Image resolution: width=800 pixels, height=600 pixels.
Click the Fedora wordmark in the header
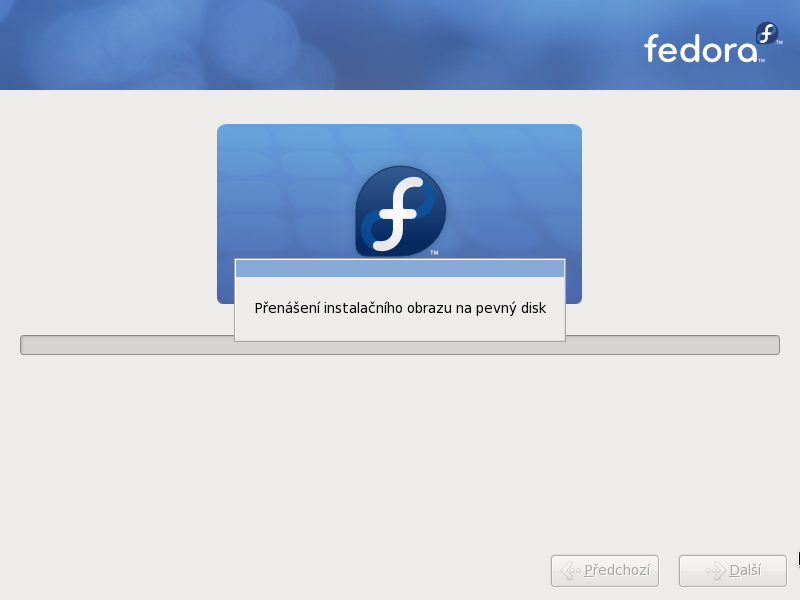tap(701, 49)
